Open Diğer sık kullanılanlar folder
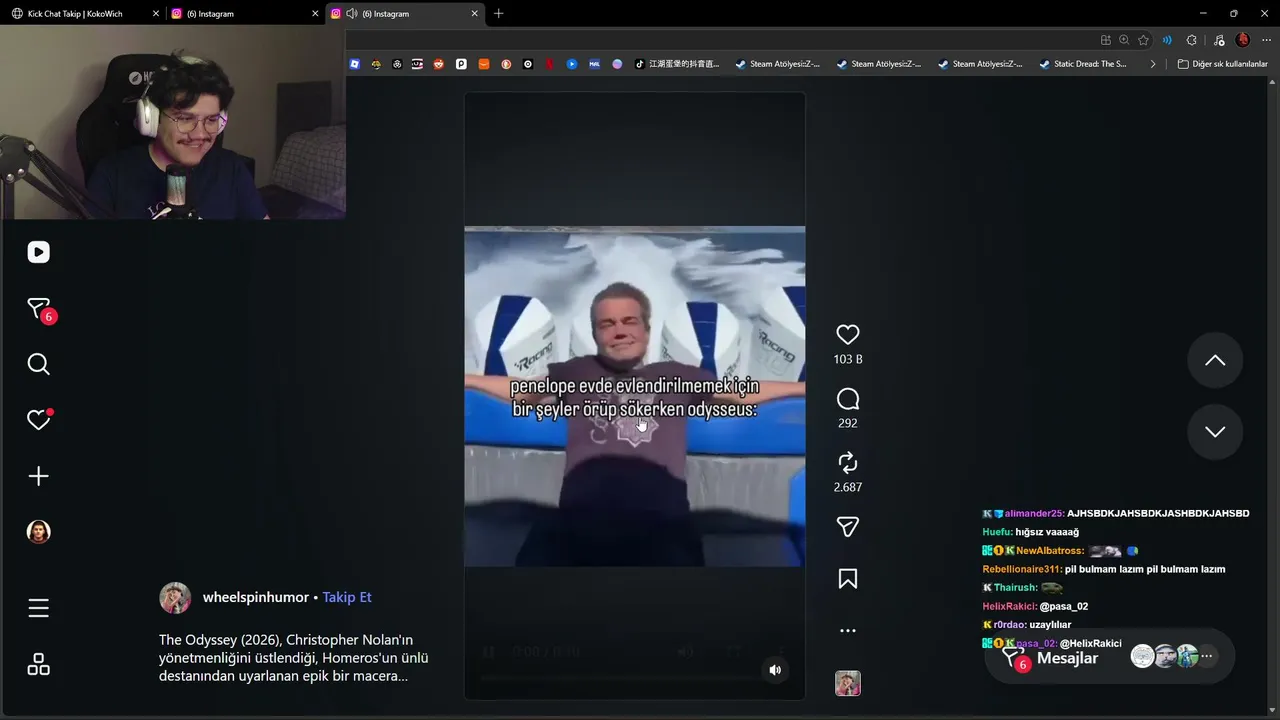The width and height of the screenshot is (1280, 720). point(1222,64)
